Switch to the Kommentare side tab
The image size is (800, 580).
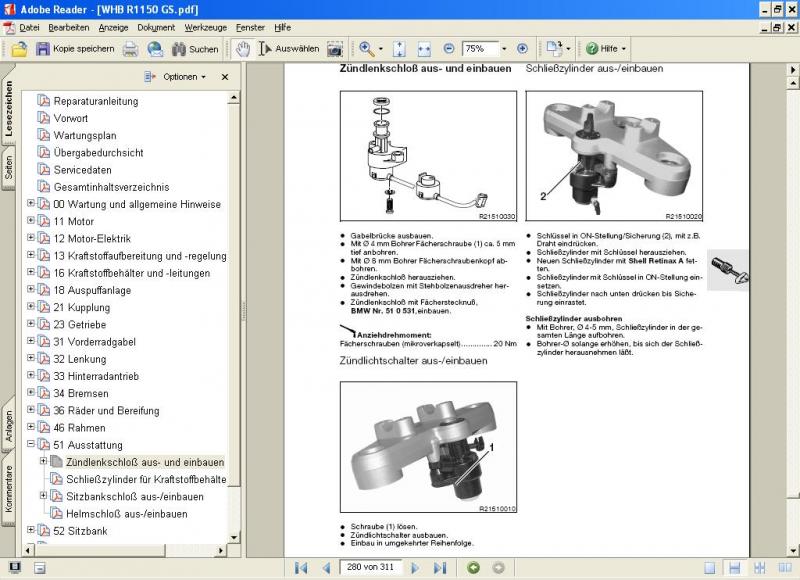pyautogui.click(x=9, y=489)
